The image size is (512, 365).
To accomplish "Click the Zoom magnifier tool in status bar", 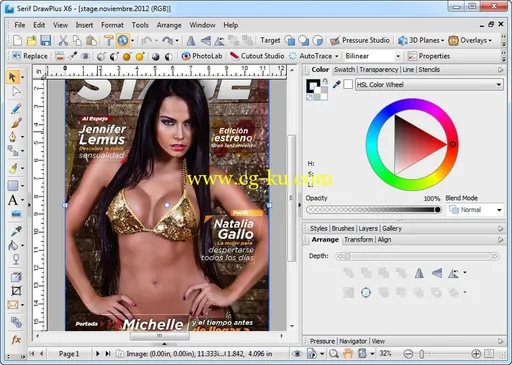I will [334, 354].
